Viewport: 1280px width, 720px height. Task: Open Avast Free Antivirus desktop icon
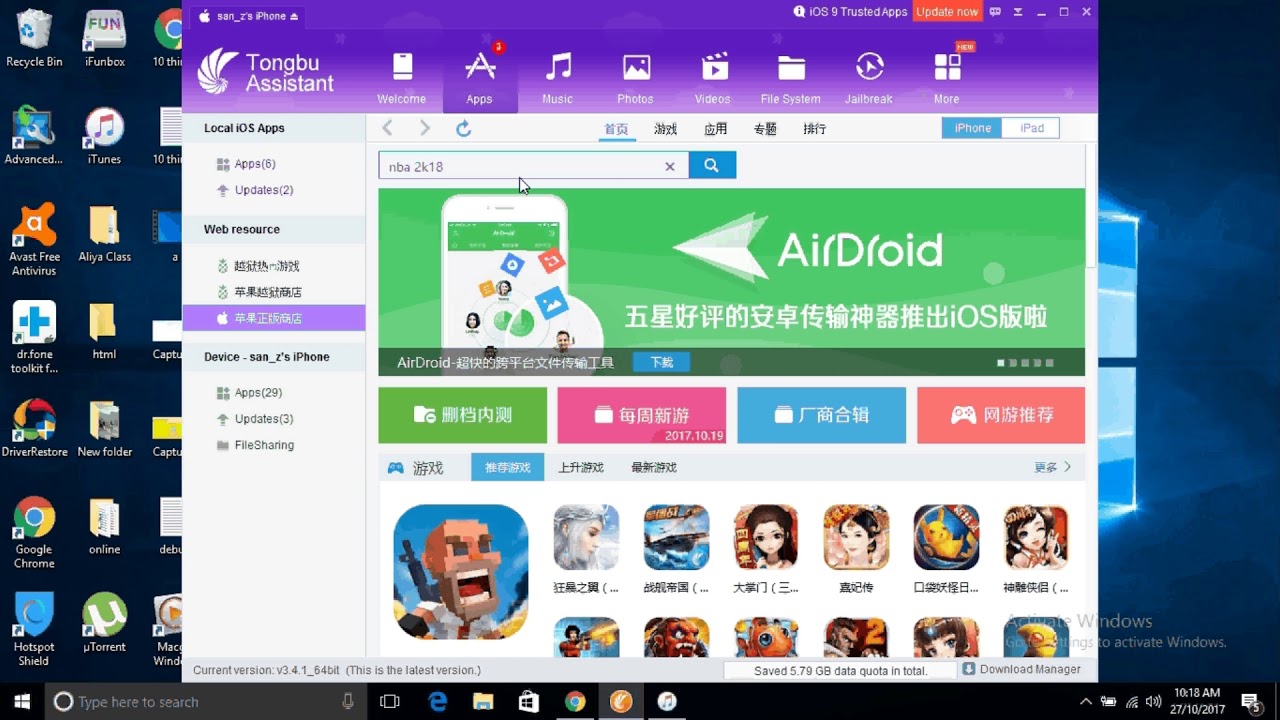pos(34,240)
